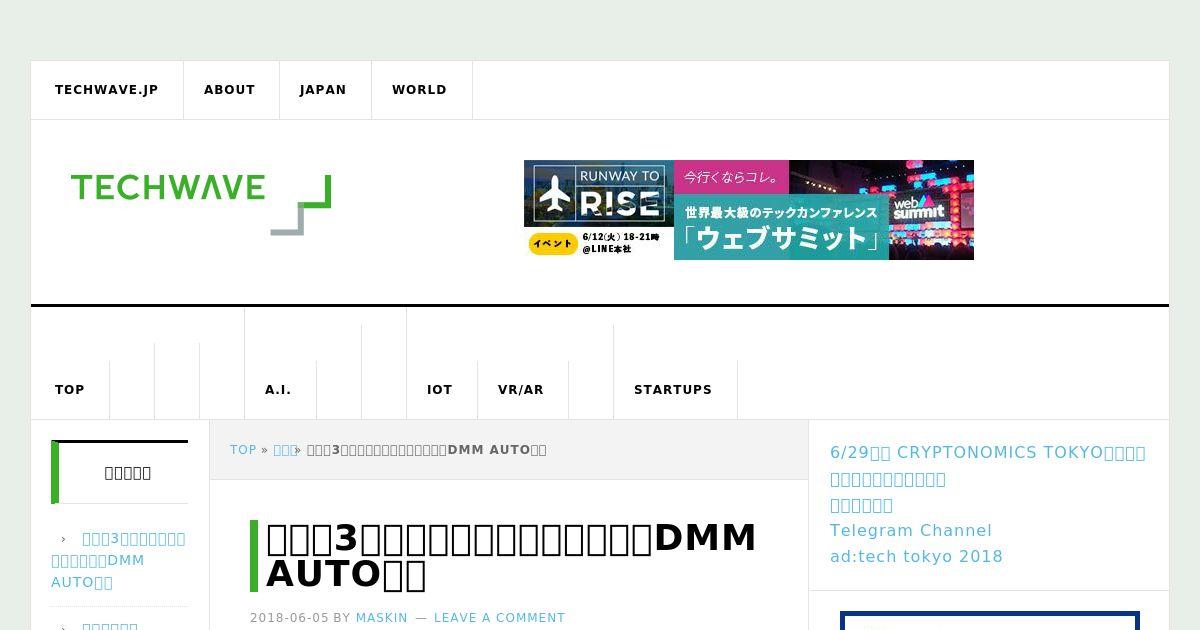
Task: Open the STARTUPS category tab
Action: pyautogui.click(x=673, y=390)
